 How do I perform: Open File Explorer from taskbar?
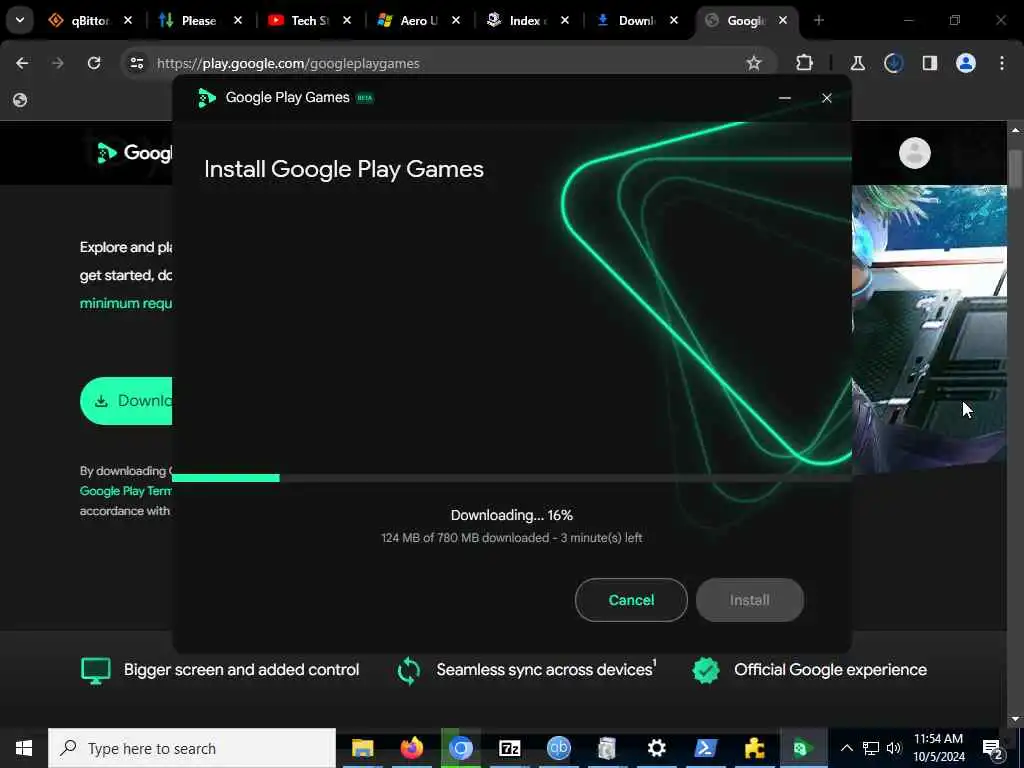pyautogui.click(x=362, y=748)
